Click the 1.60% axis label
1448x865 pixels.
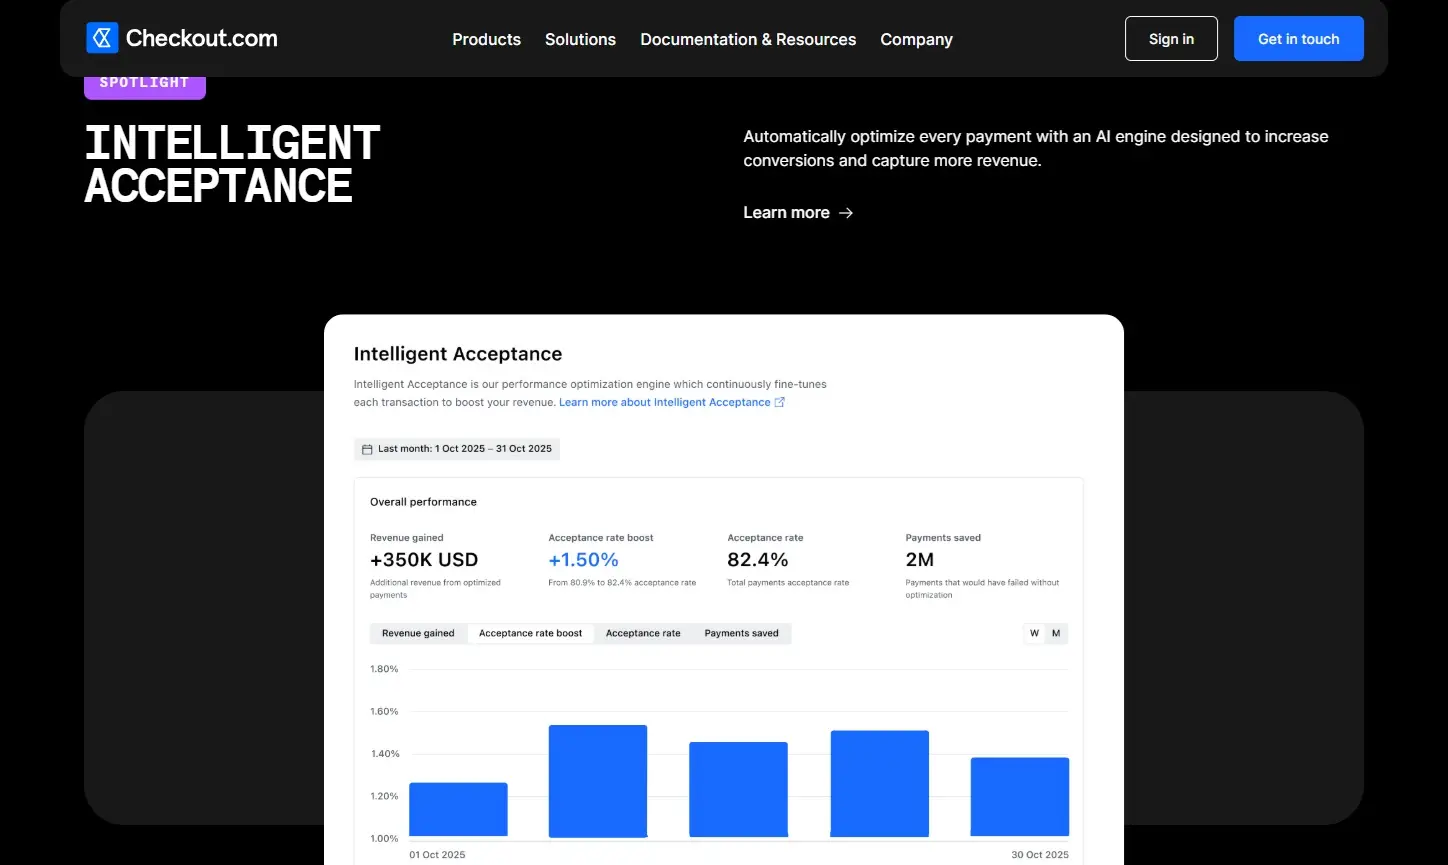point(384,712)
